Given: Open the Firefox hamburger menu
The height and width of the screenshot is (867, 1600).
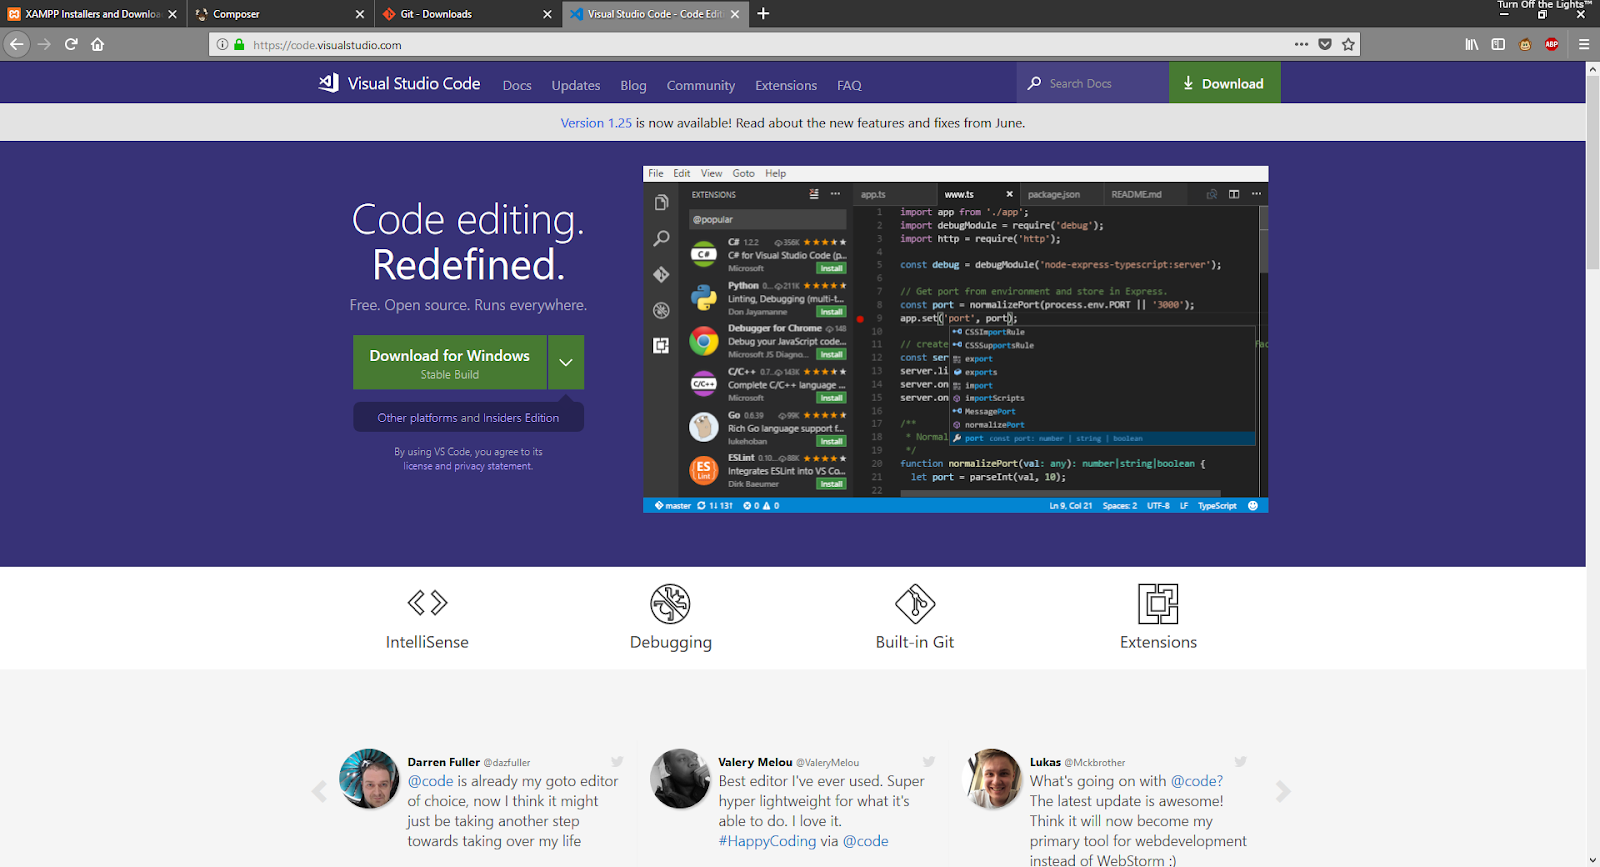Looking at the screenshot, I should [1584, 44].
